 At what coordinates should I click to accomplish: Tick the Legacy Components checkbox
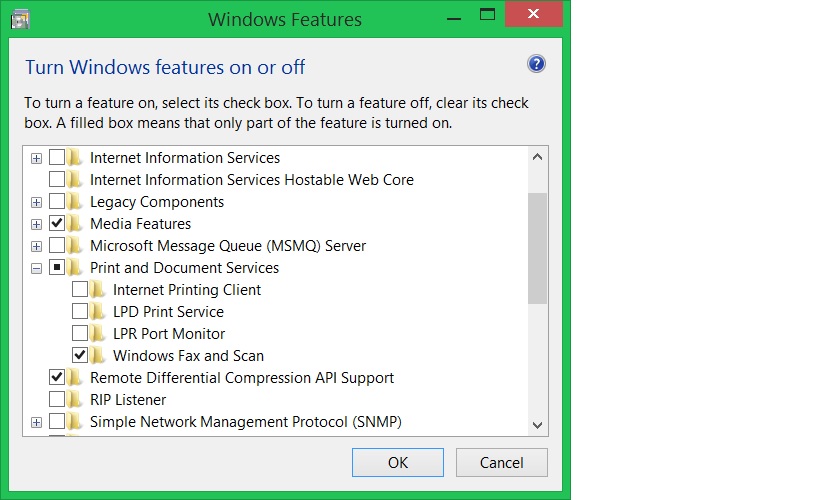pos(57,201)
